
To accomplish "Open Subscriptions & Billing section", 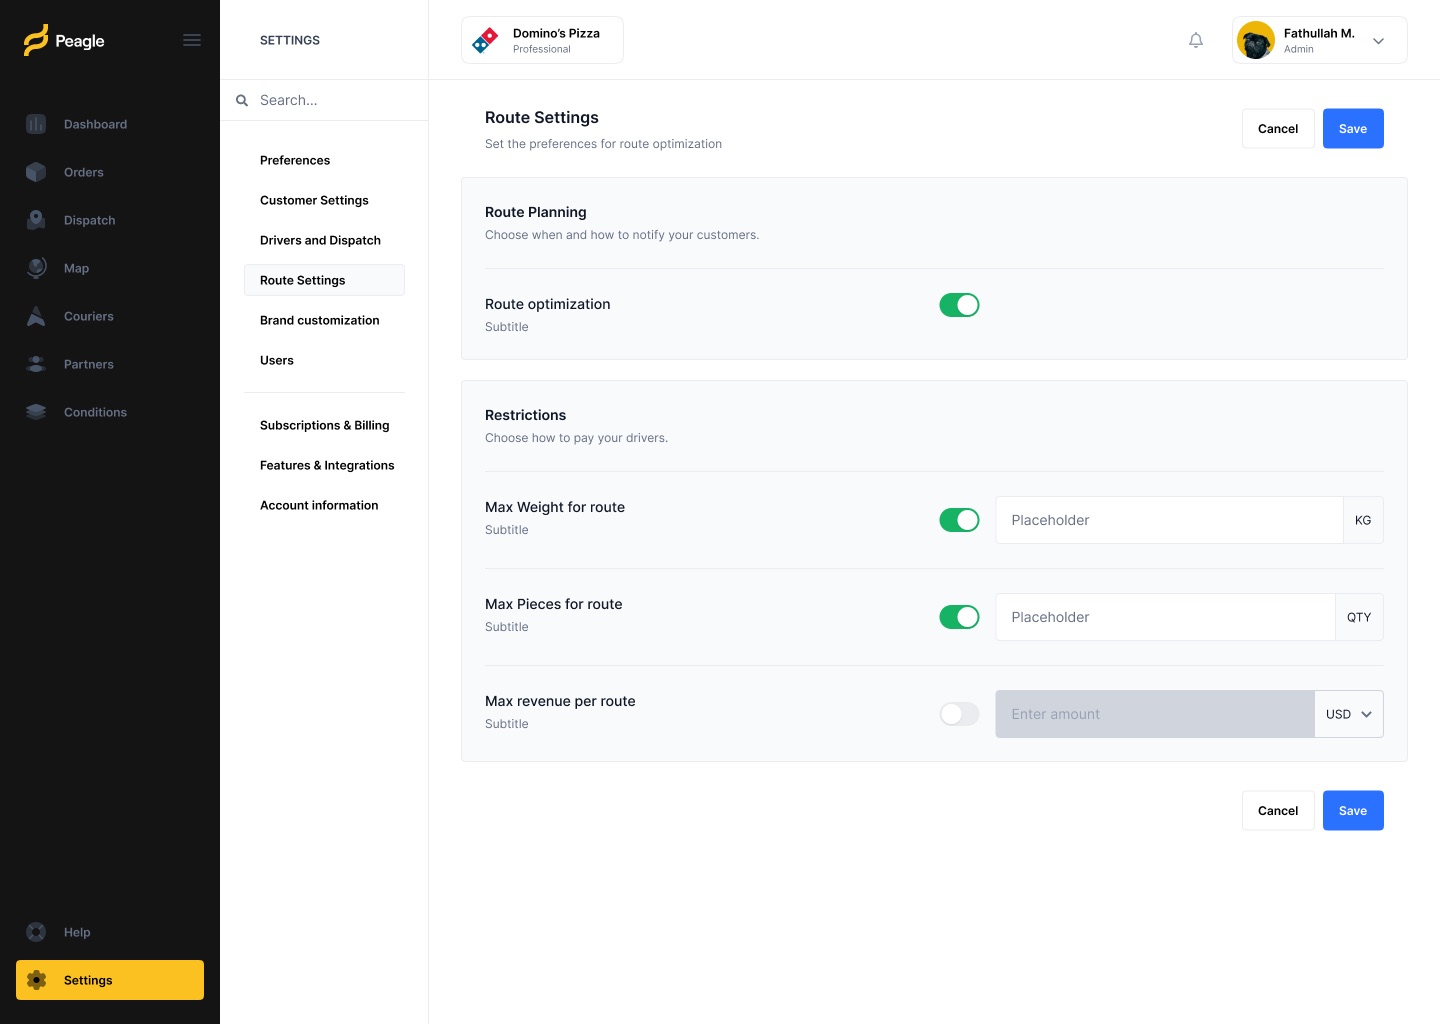I will point(324,425).
